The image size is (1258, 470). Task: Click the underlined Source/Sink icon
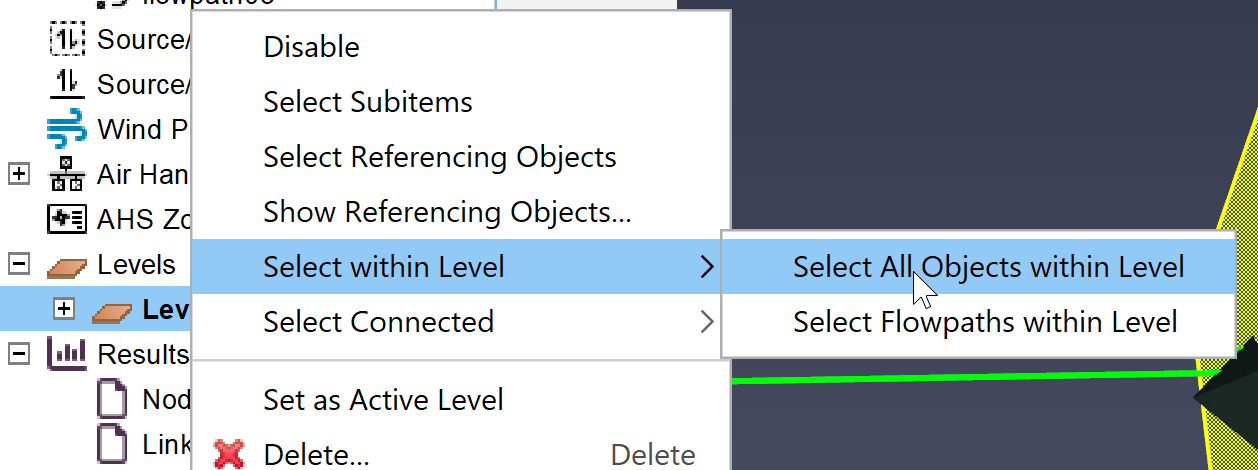tap(66, 84)
